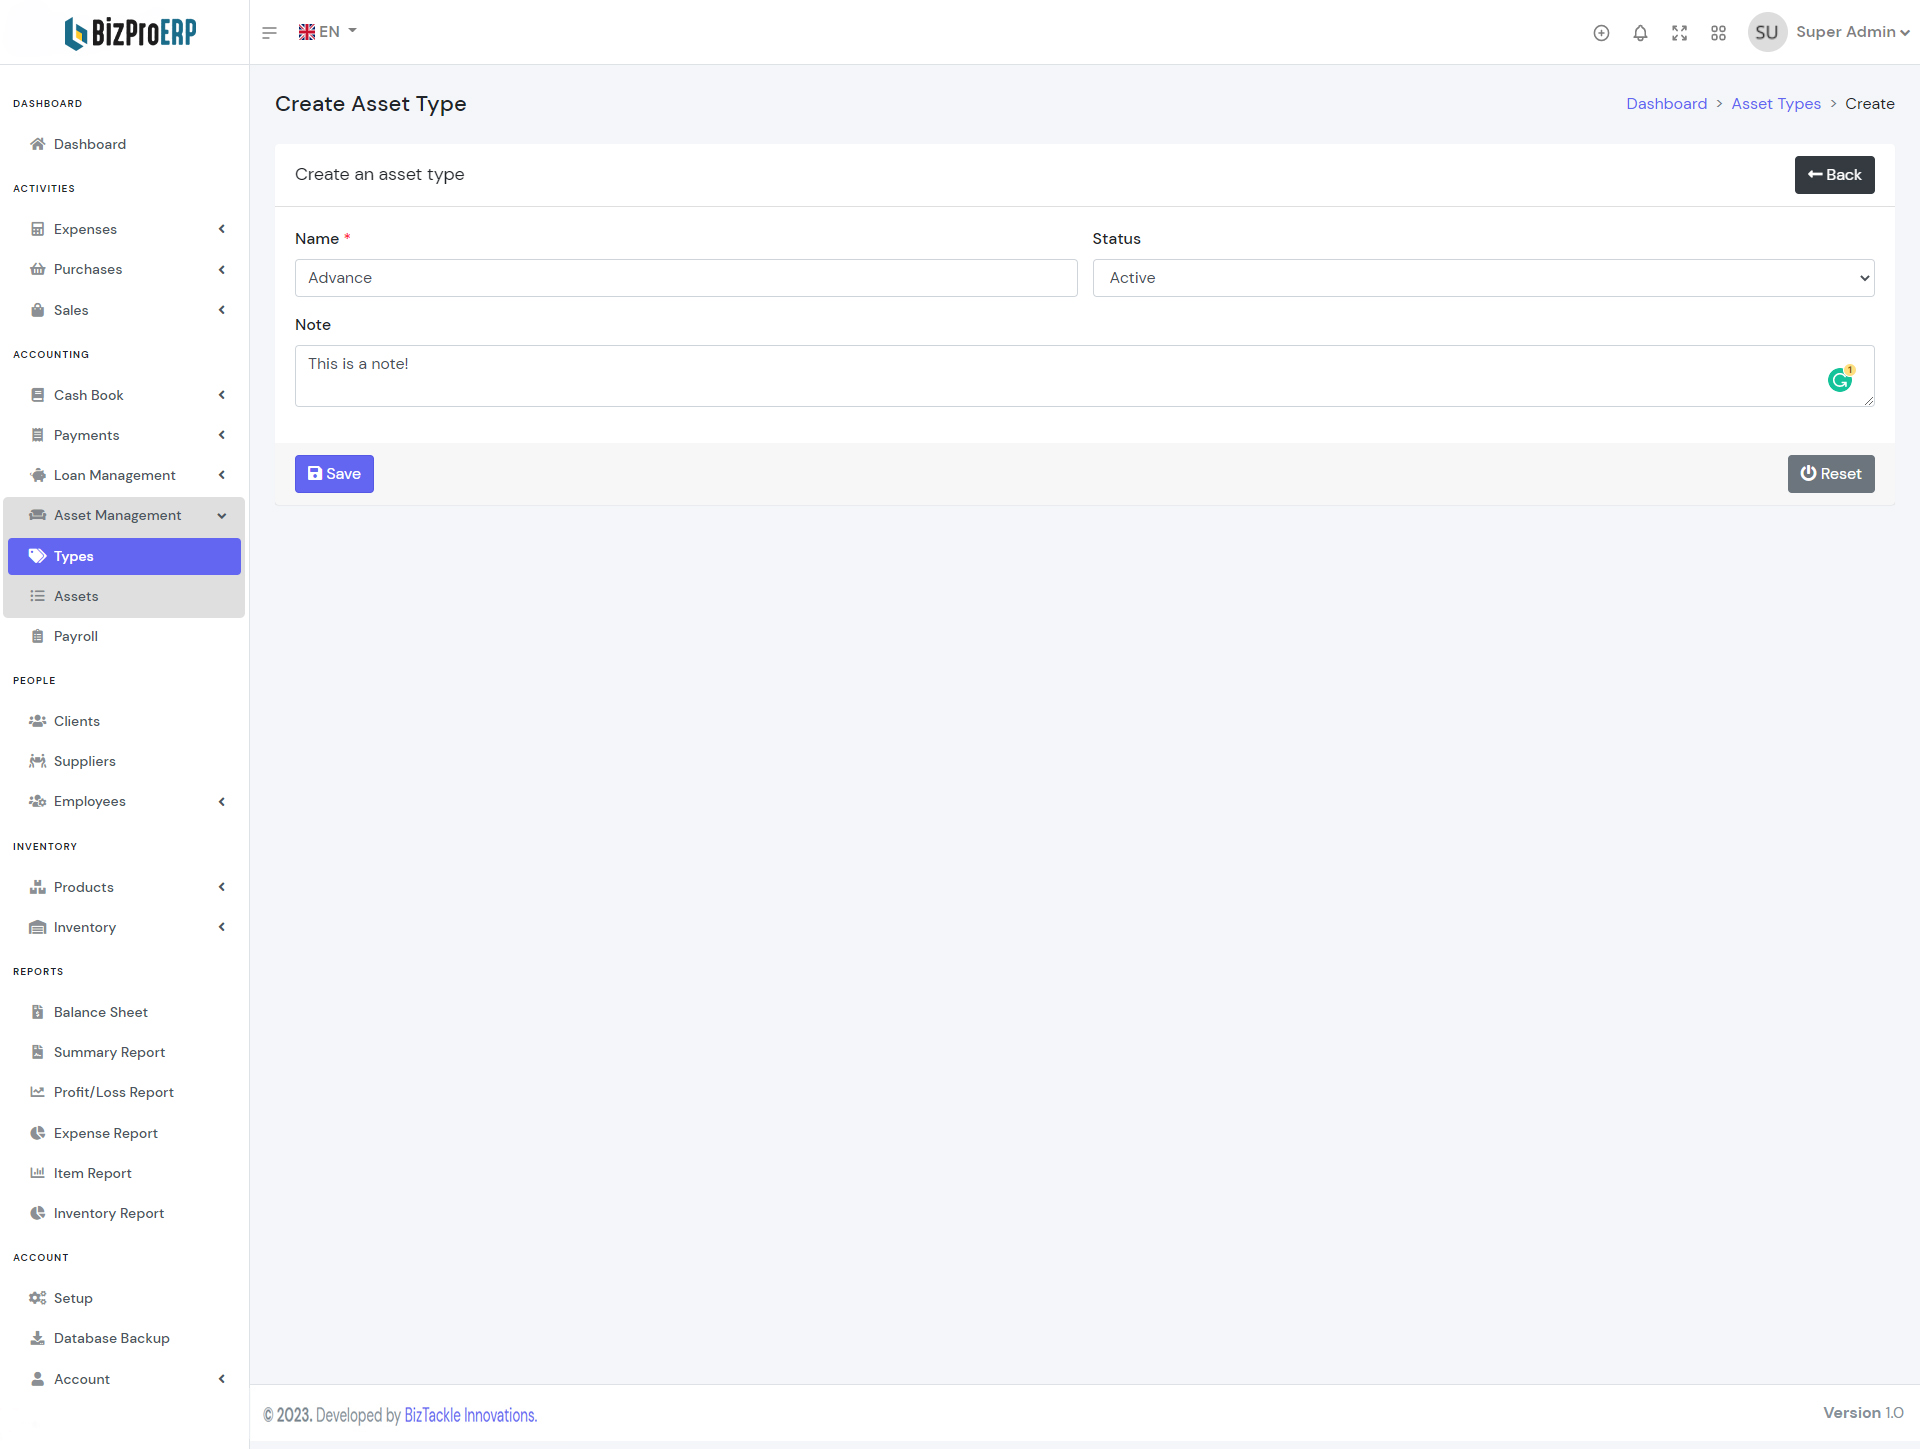Go to Balance Sheet report
Screen dimensions: 1920x1449
coord(100,1012)
